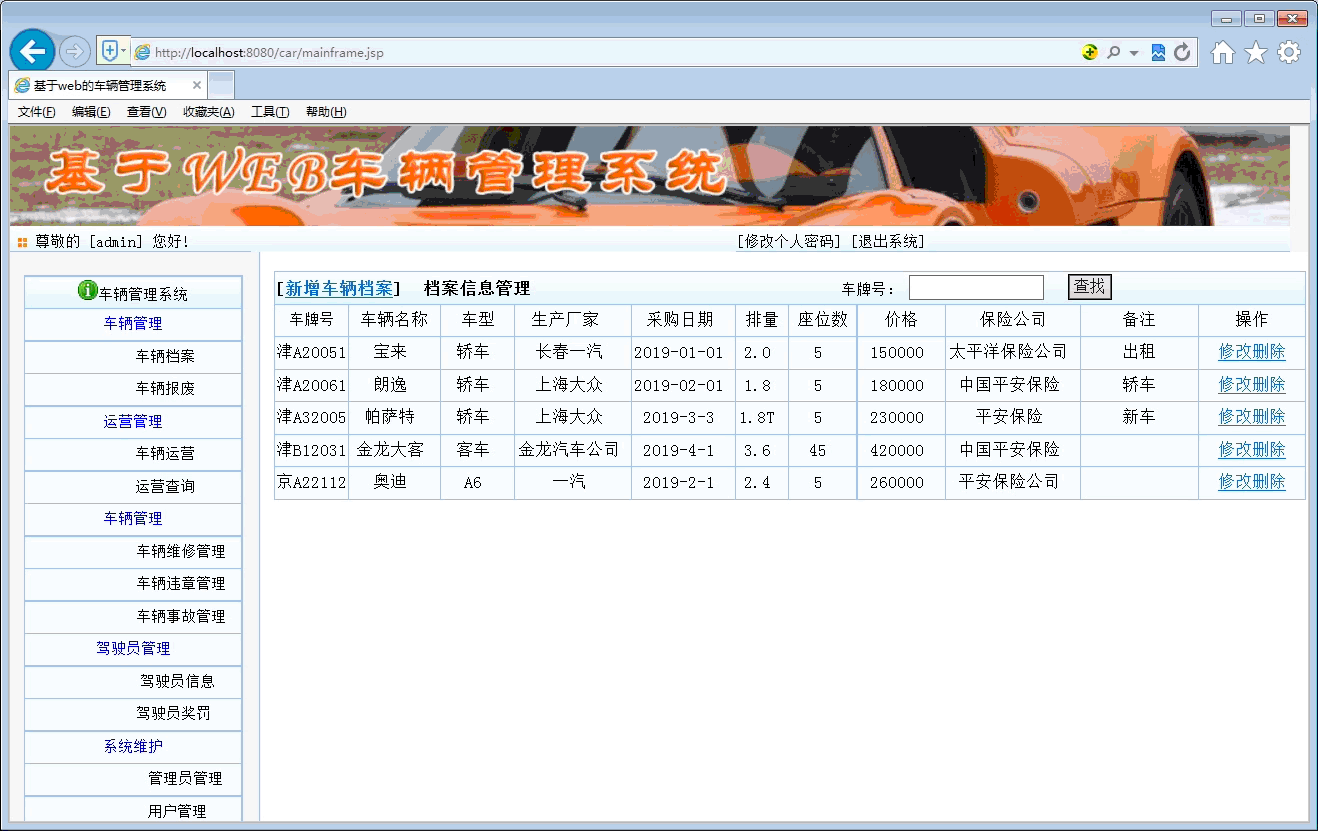The height and width of the screenshot is (831, 1318).
Task: Open 车辆档案 in the sidebar
Action: 165,356
